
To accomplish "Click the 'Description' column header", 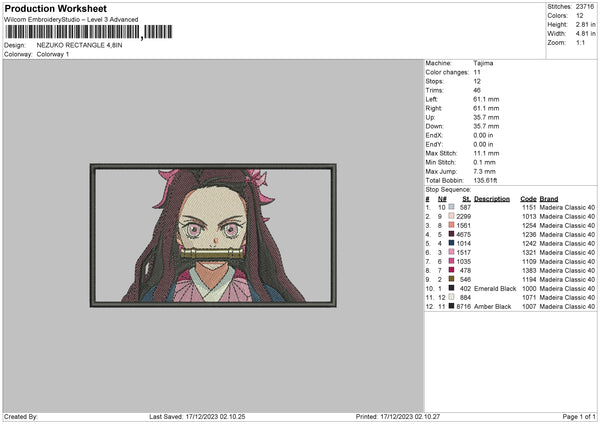I will pyautogui.click(x=492, y=199).
